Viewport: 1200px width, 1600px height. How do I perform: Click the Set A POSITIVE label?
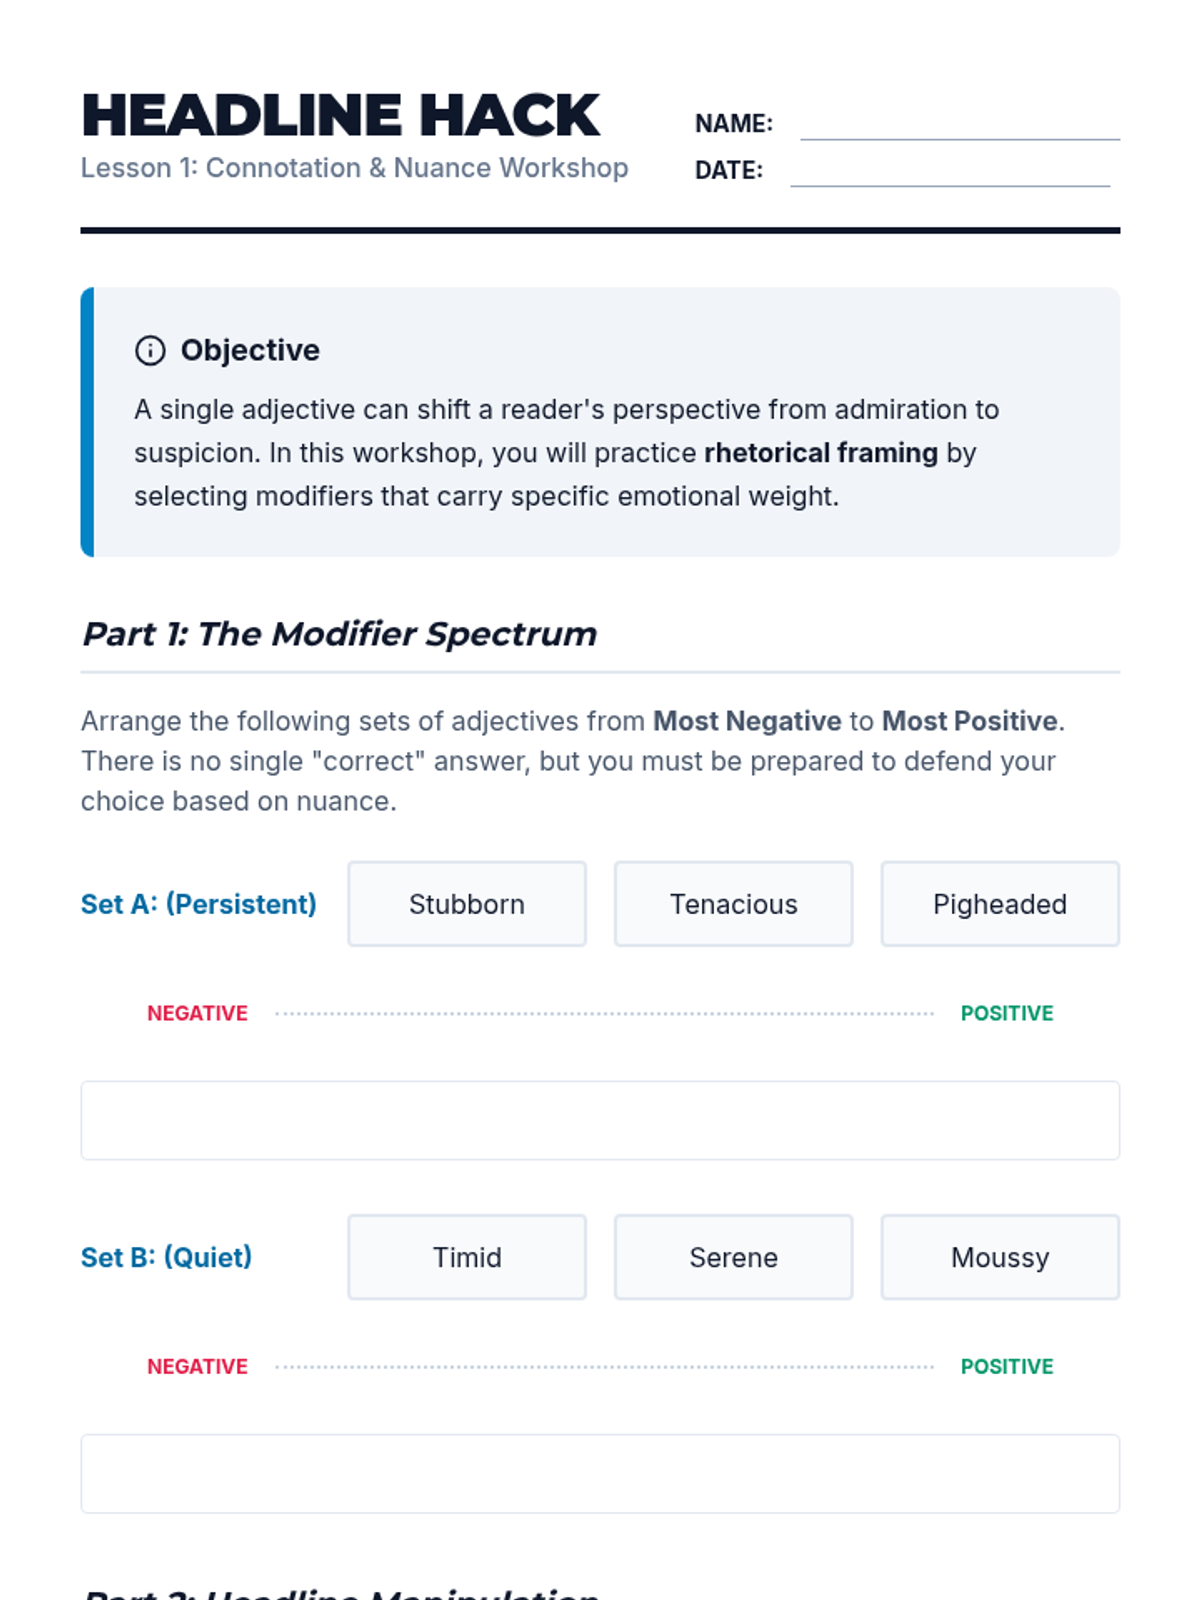(1007, 1013)
